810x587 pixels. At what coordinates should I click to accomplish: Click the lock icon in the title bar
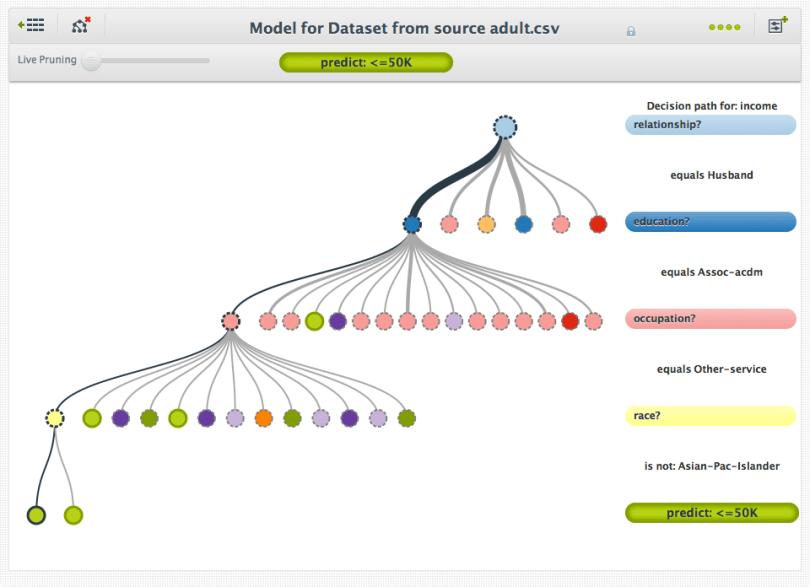(x=630, y=31)
